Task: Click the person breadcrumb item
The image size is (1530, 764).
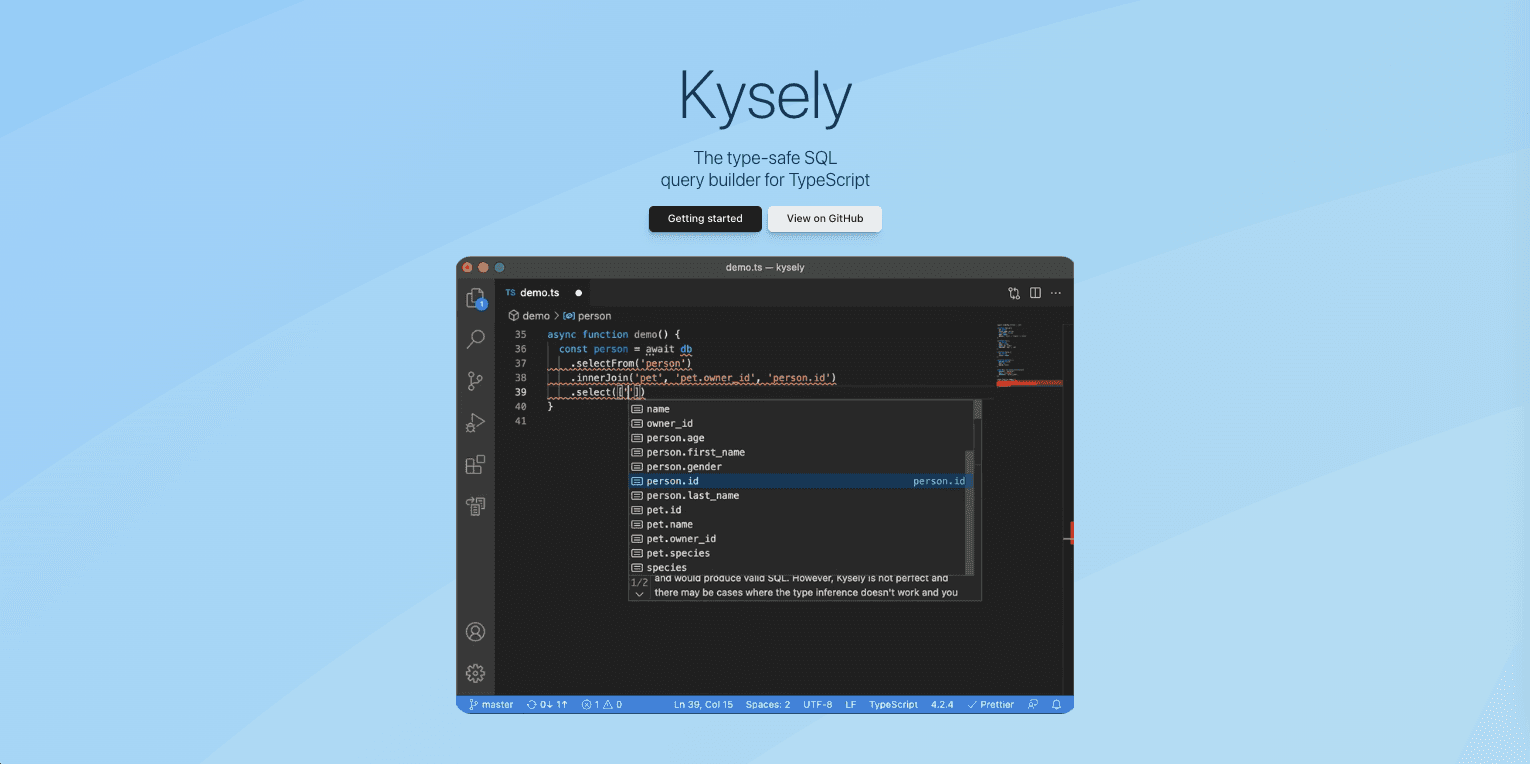Action: coord(587,316)
